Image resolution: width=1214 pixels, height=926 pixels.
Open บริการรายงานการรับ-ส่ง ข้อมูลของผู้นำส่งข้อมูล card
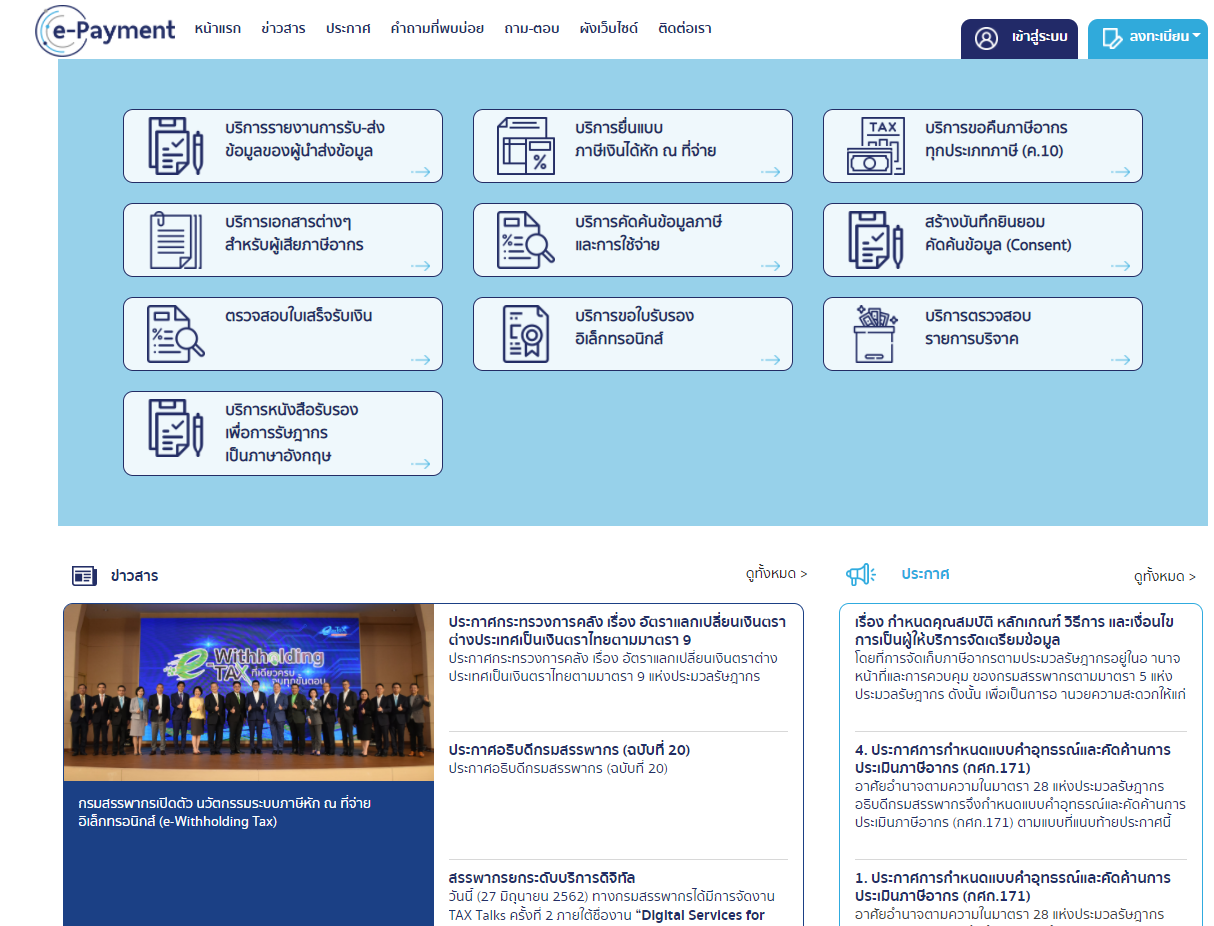(283, 146)
